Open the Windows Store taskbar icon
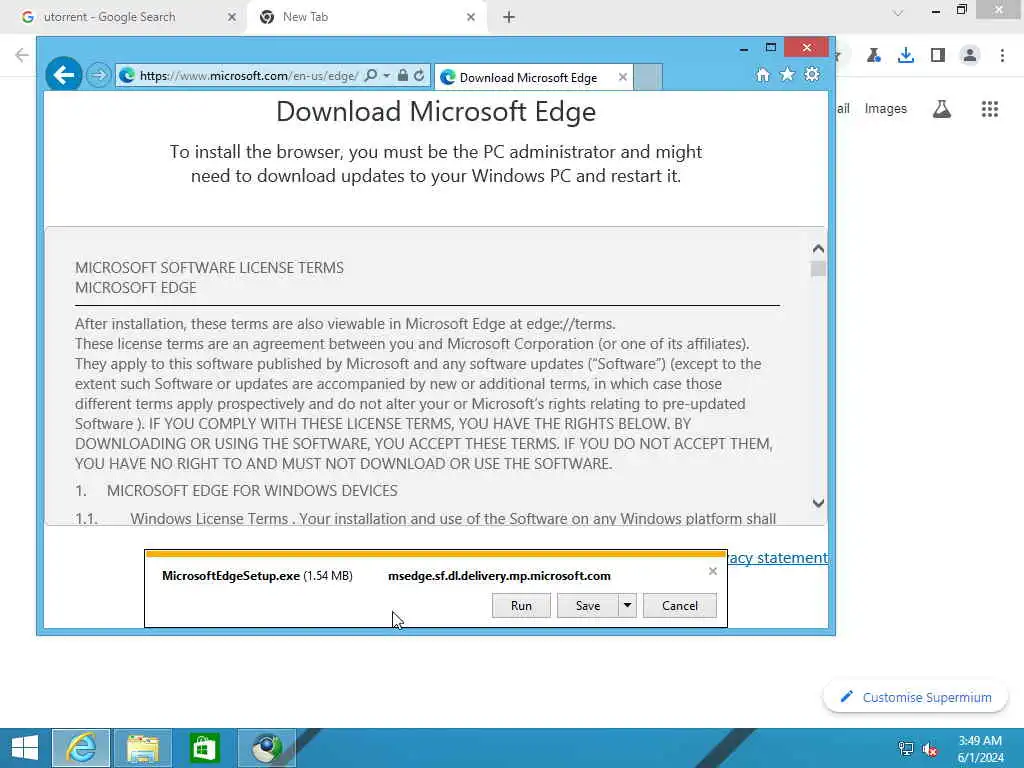This screenshot has width=1024, height=768. tap(204, 748)
